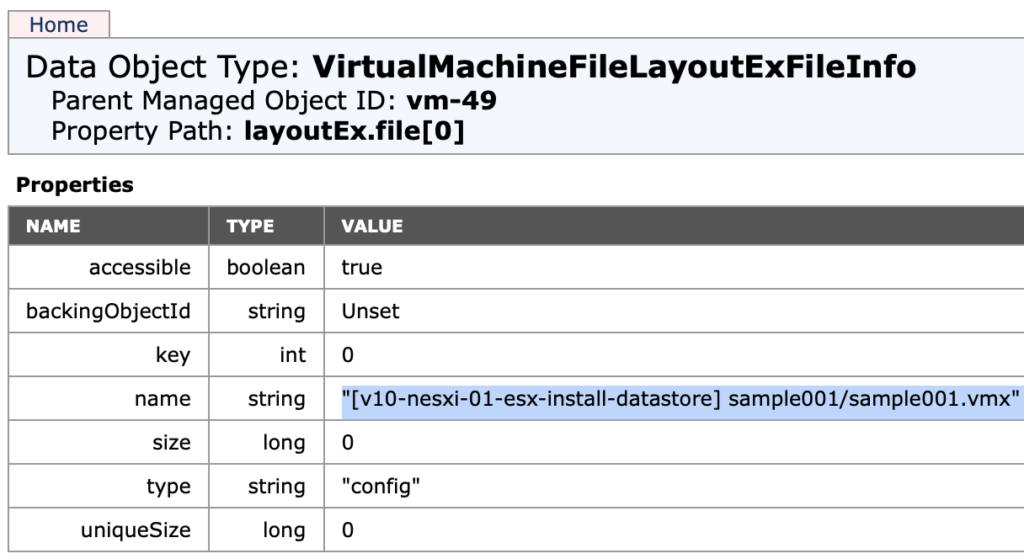Click the NAME column header

[x=53, y=226]
